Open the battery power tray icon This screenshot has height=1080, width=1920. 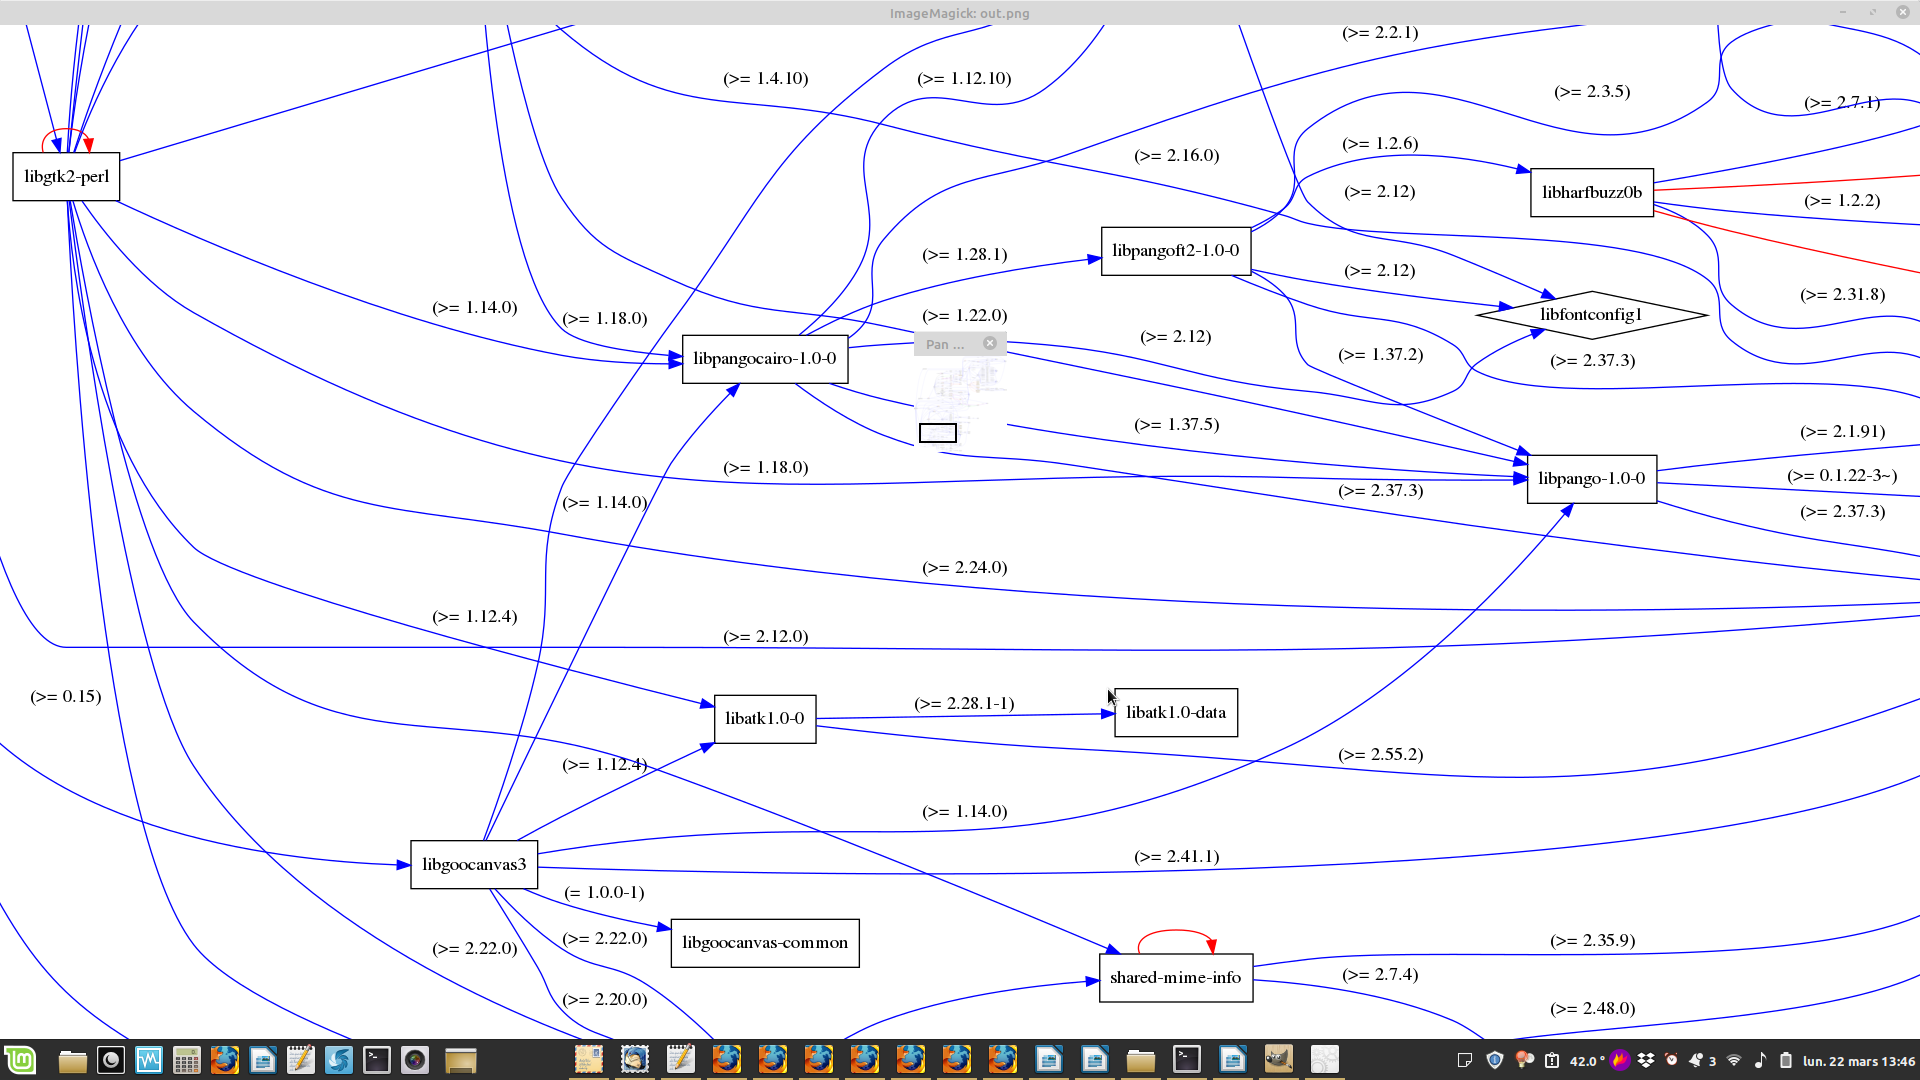click(x=1786, y=1060)
